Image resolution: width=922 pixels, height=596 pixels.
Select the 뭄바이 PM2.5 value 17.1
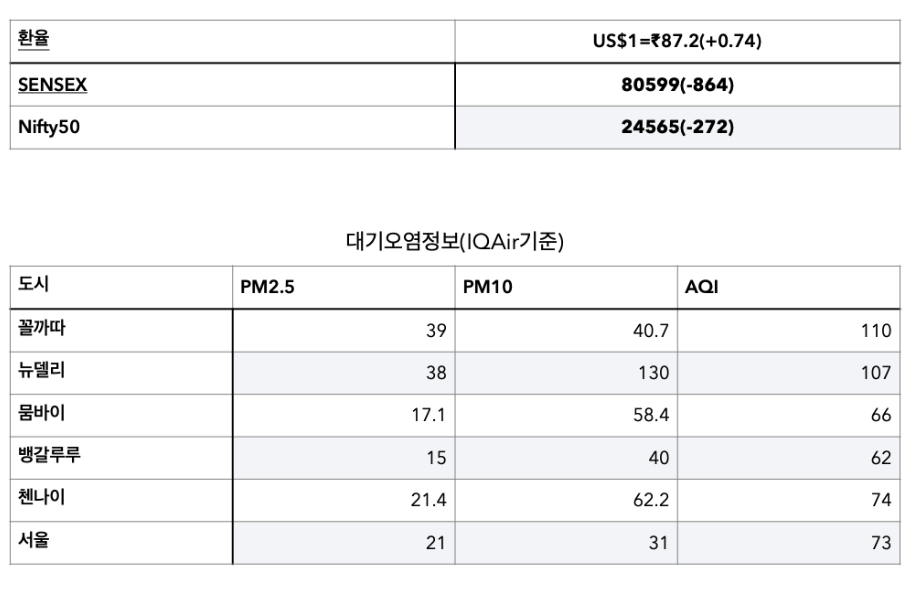(428, 415)
